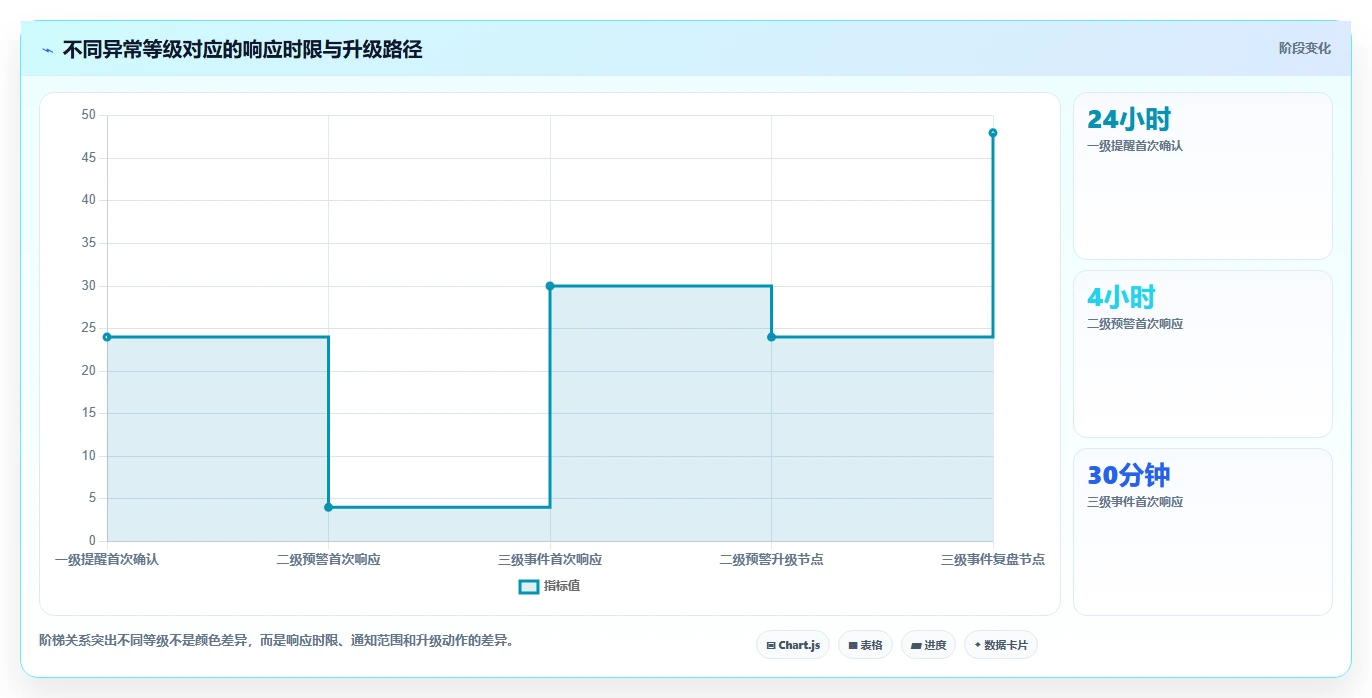Image resolution: width=1372 pixels, height=698 pixels.
Task: Click the data point at 二级预警升级节点
Action: pyautogui.click(x=771, y=337)
